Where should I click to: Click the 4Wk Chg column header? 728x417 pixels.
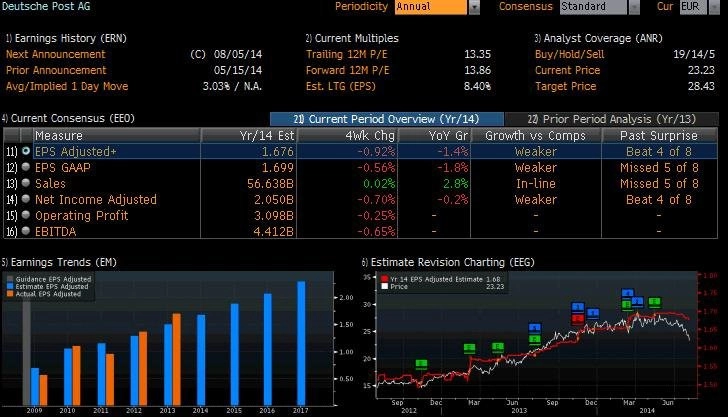click(347, 136)
